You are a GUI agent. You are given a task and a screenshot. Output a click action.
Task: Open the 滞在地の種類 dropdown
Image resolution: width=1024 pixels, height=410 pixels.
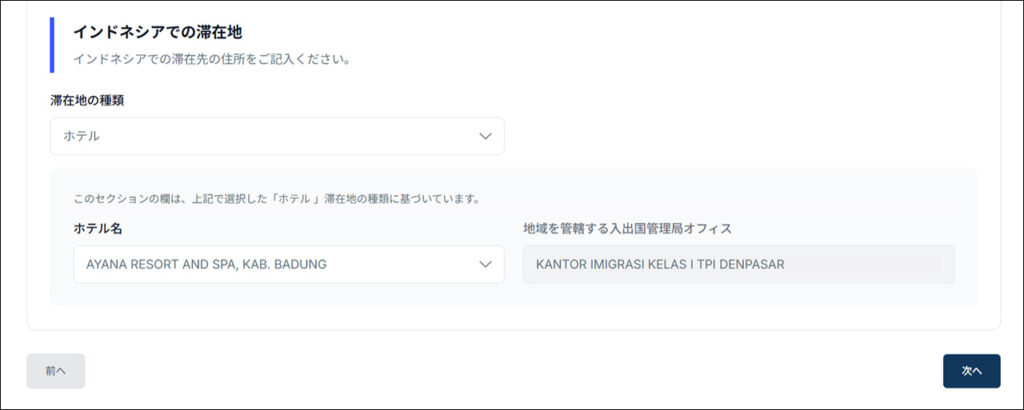[277, 136]
